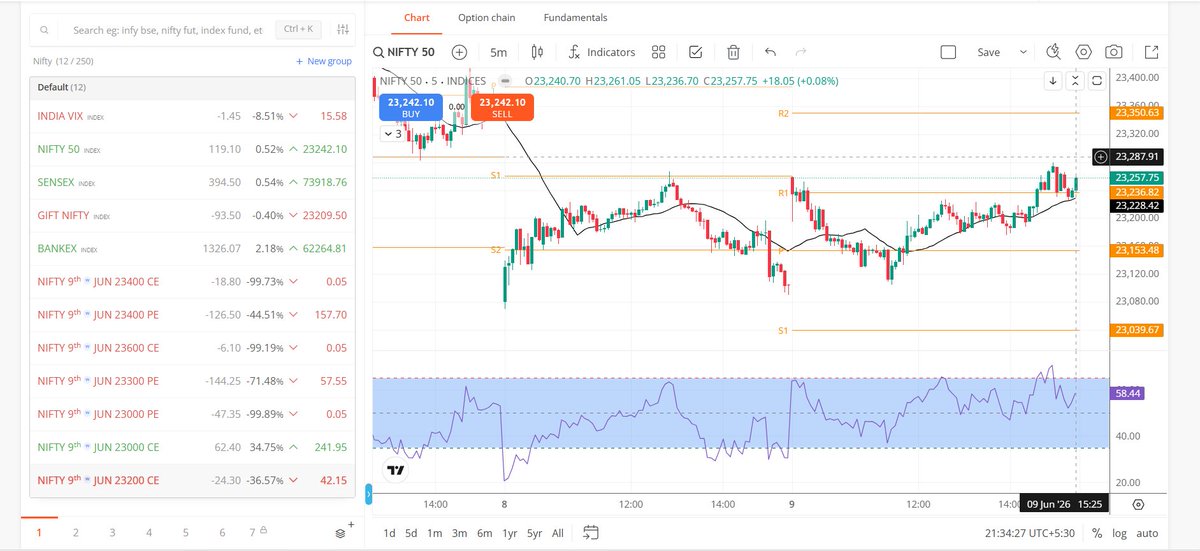The width and height of the screenshot is (1200, 551).
Task: Open the timezone 21:34:27 UTC+5:30 selector
Action: tap(1028, 533)
